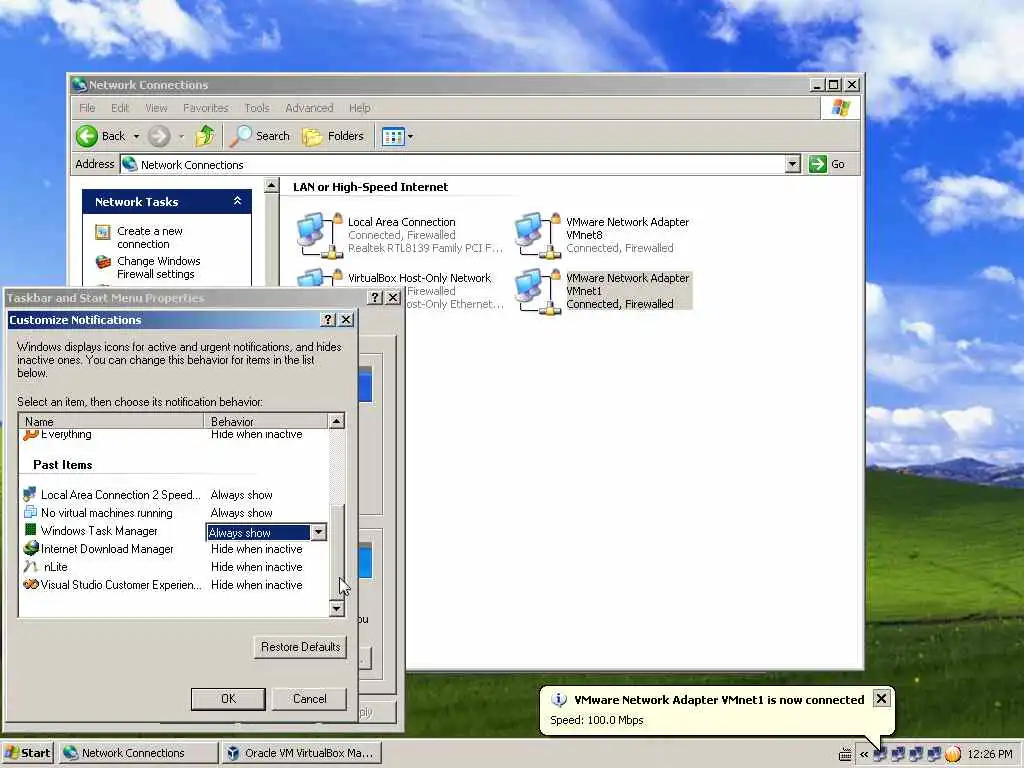Click the Views icon in toolbar

[393, 136]
